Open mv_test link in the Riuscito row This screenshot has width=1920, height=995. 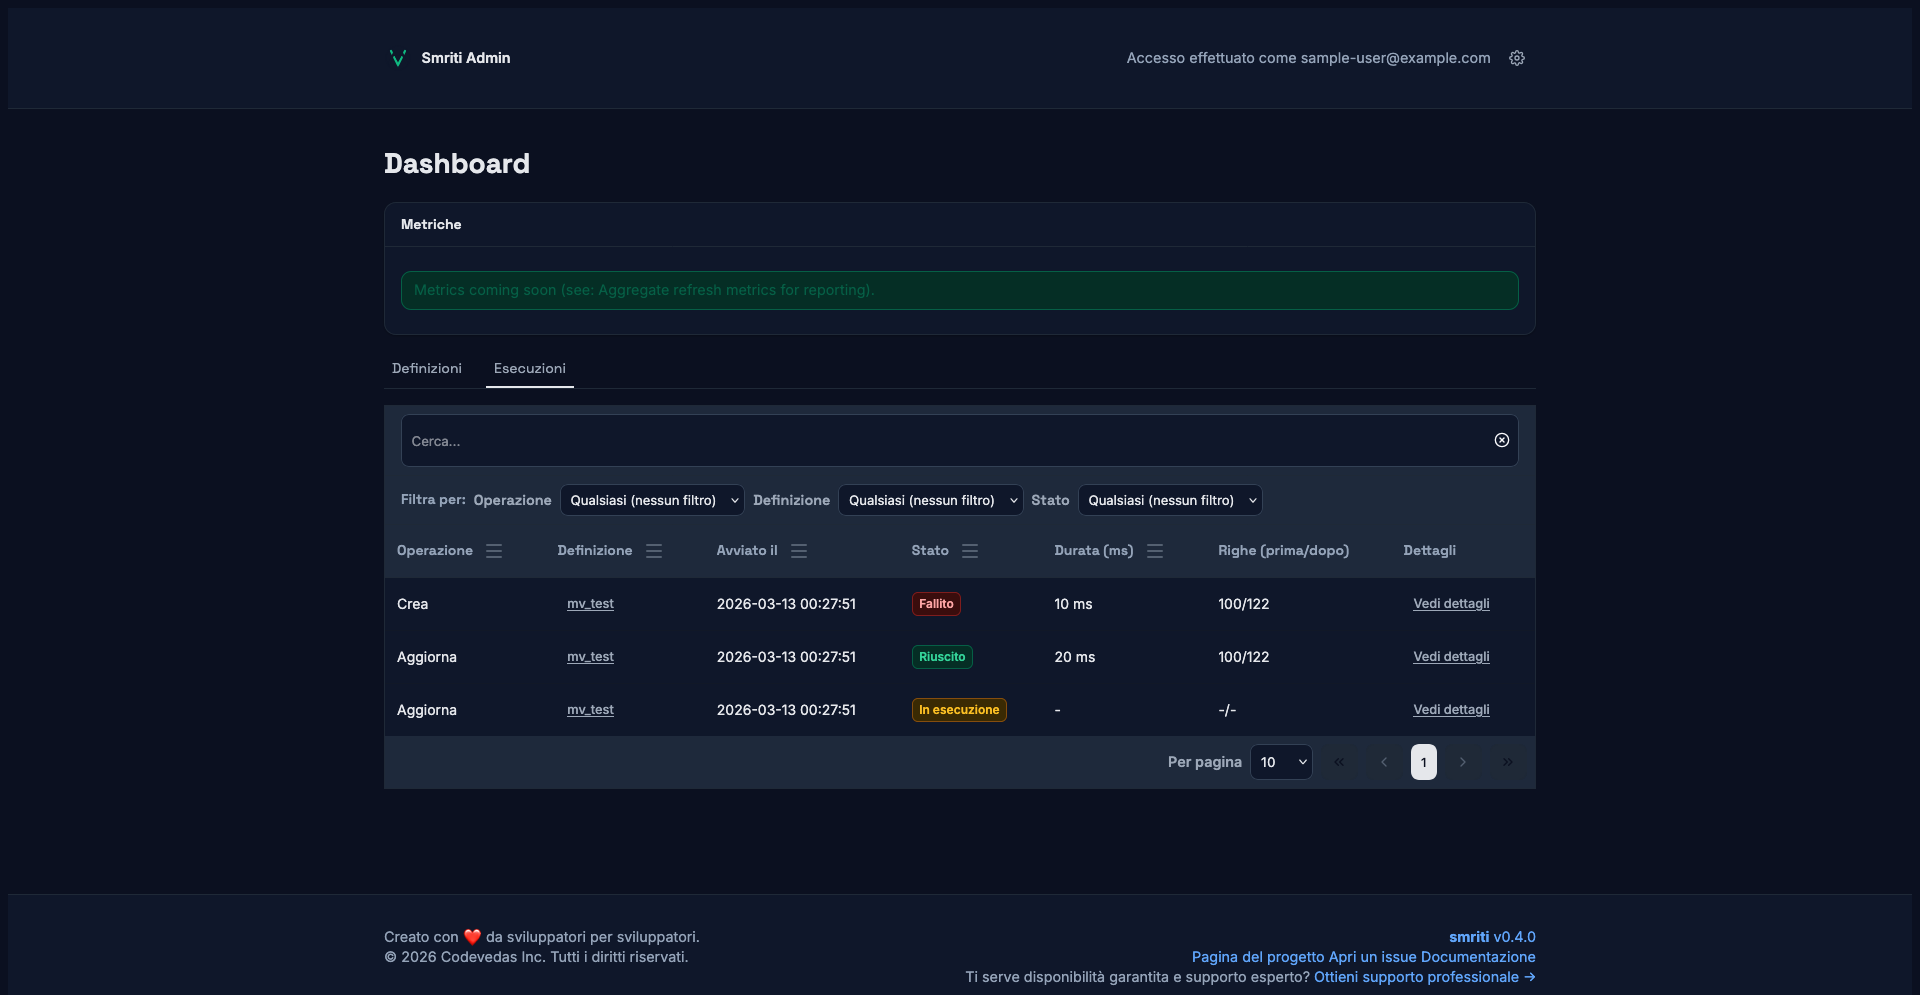tap(590, 657)
